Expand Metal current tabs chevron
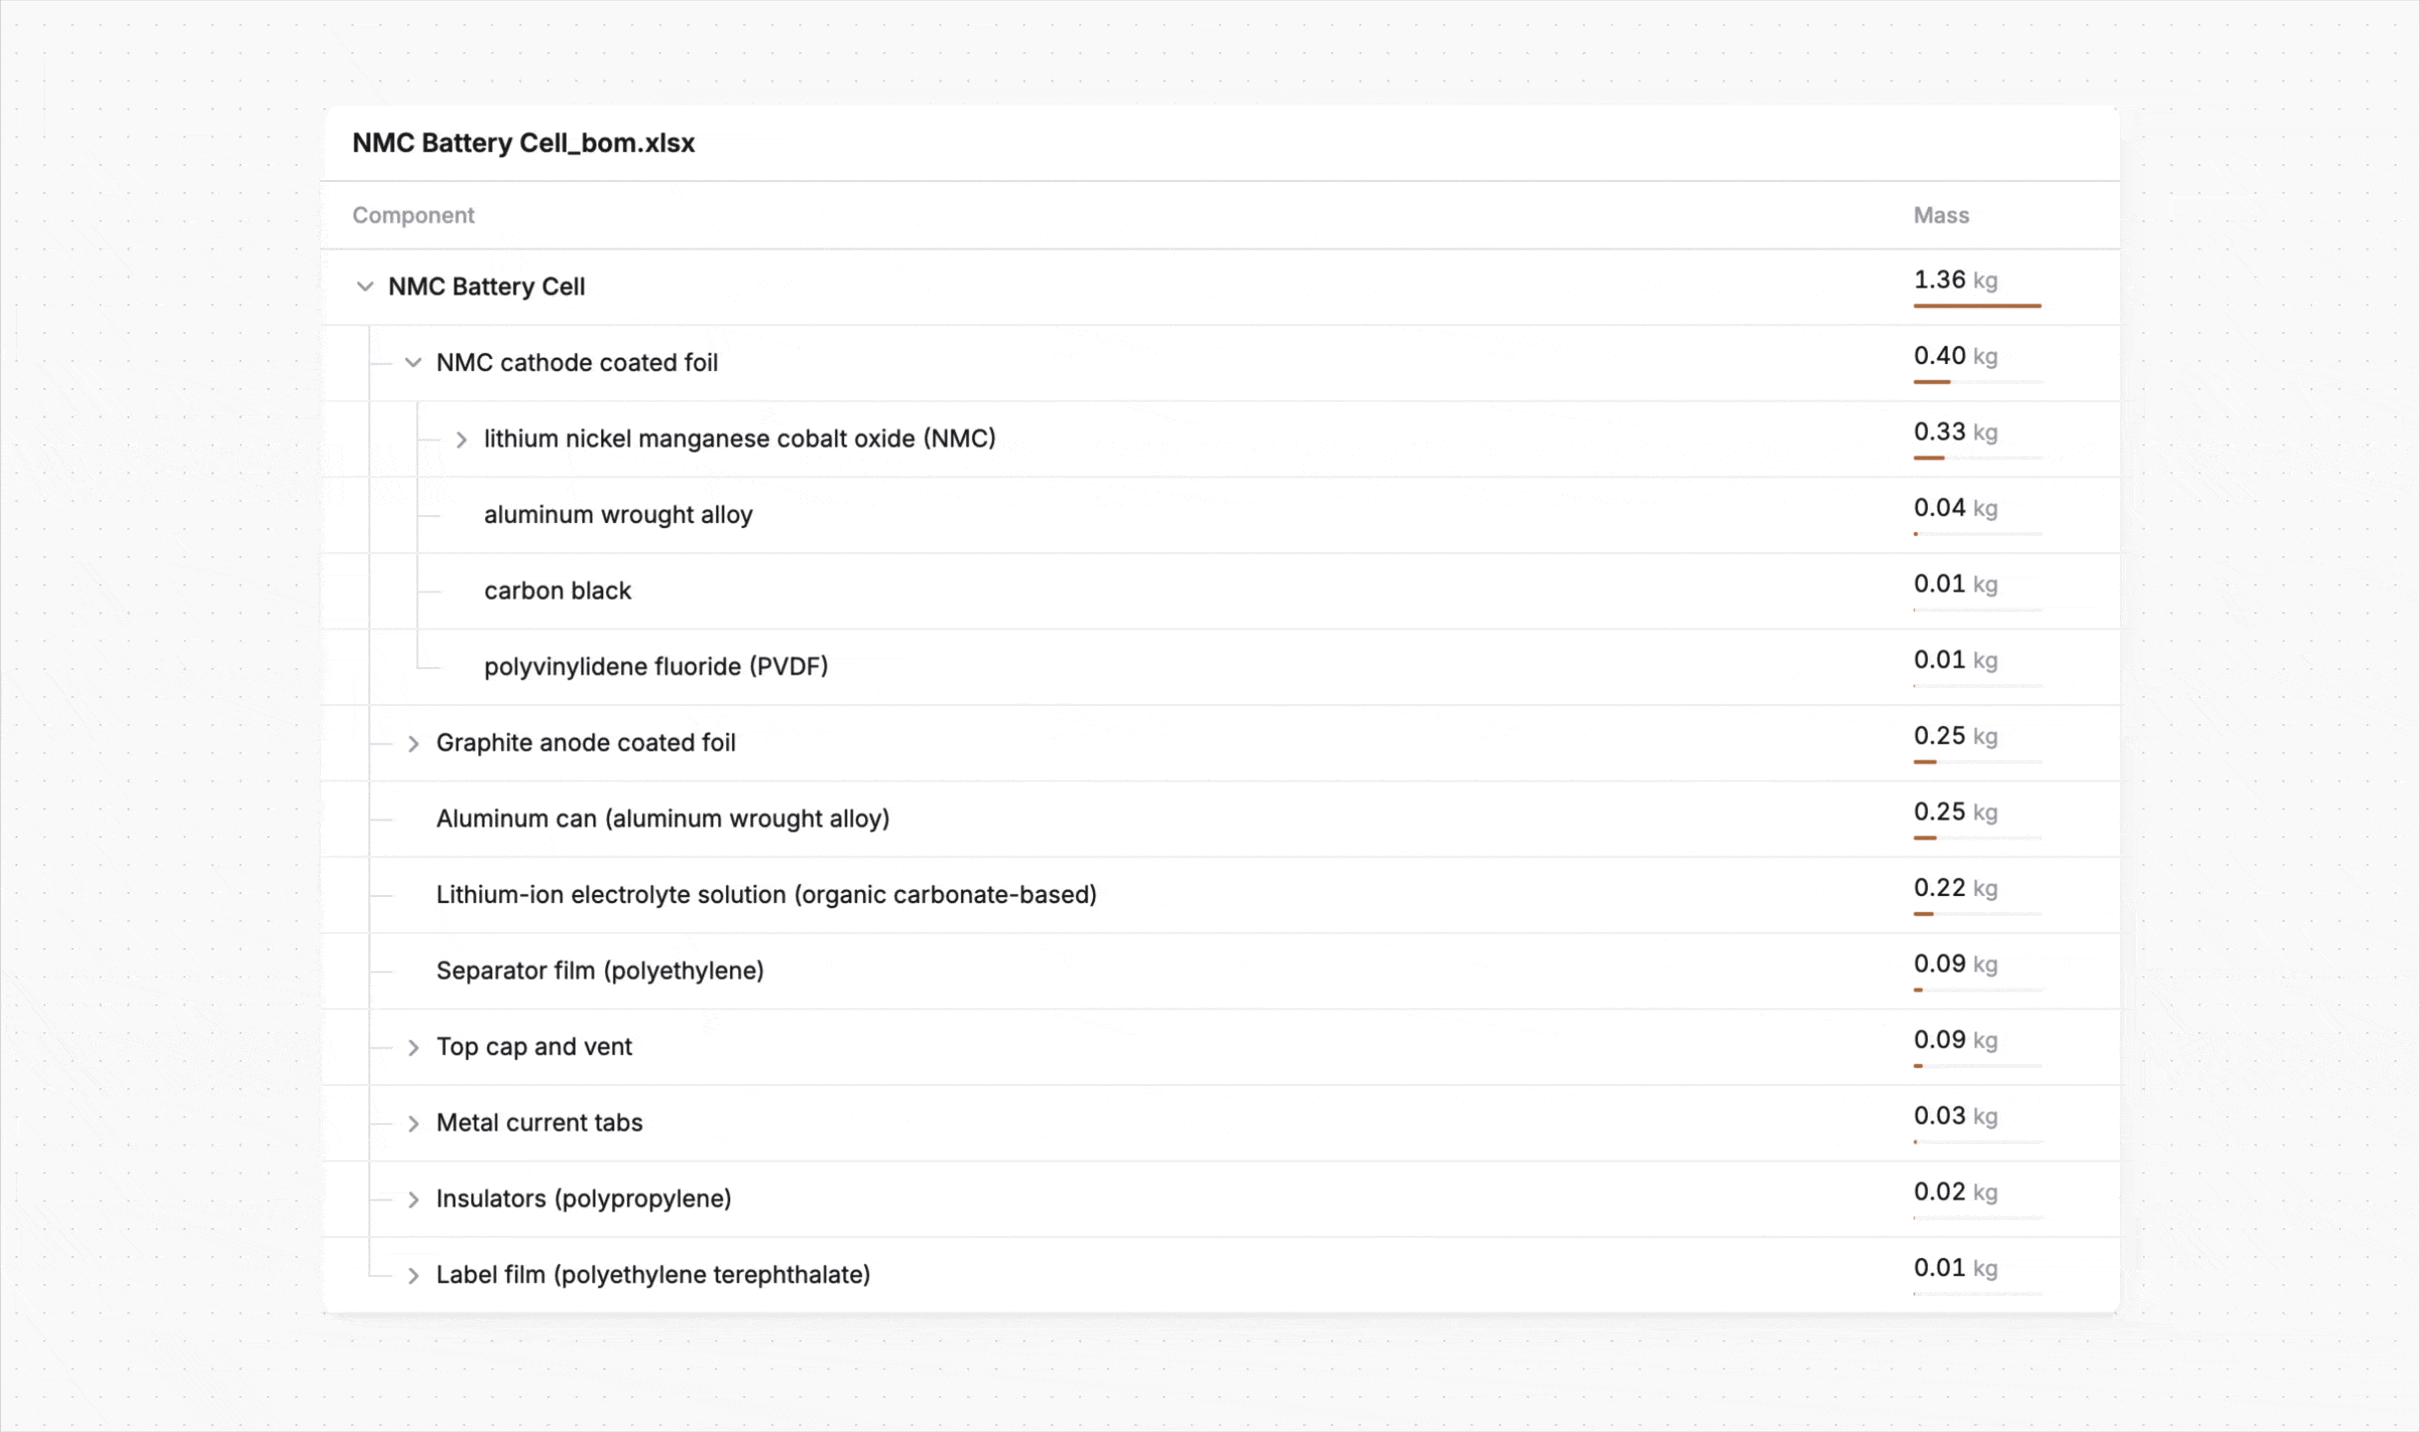 click(x=413, y=1123)
